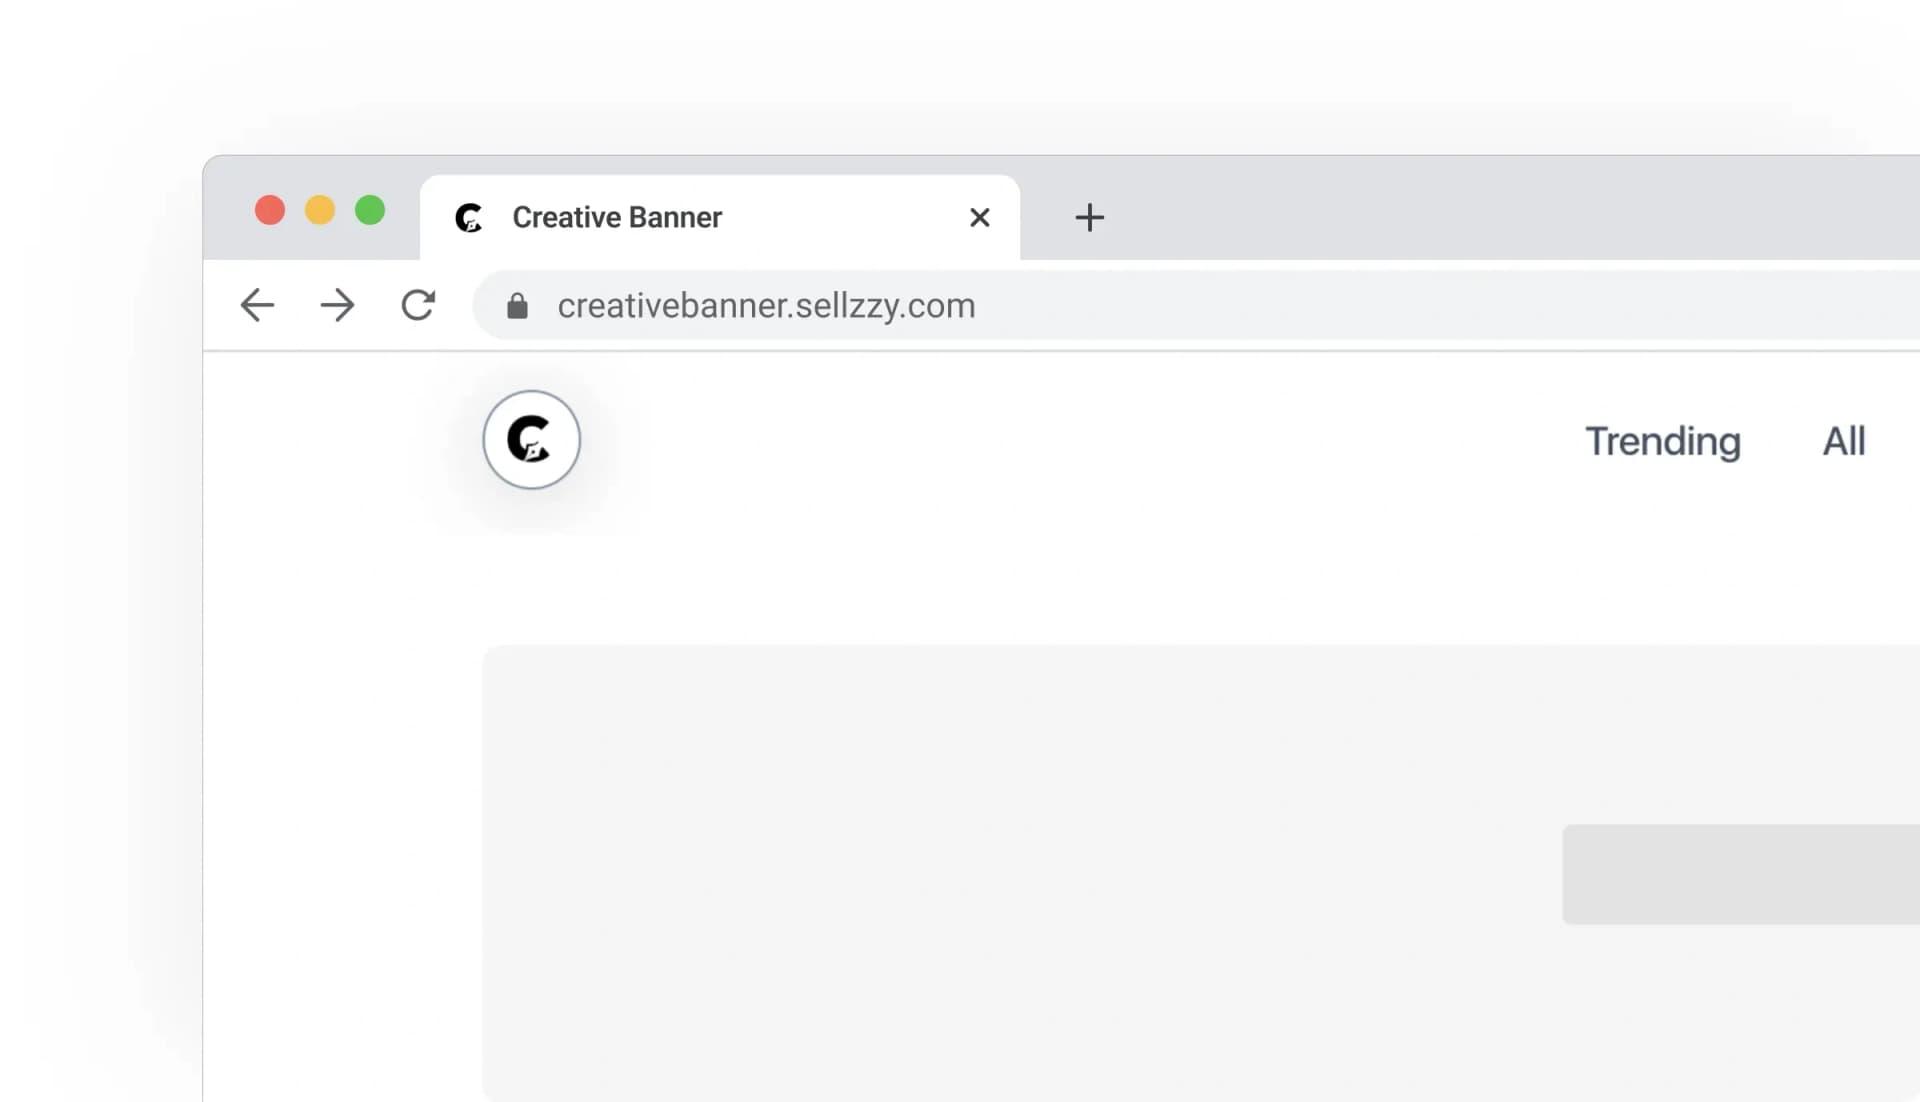This screenshot has width=1920, height=1102.
Task: Close the Creative Banner tab
Action: coord(980,218)
